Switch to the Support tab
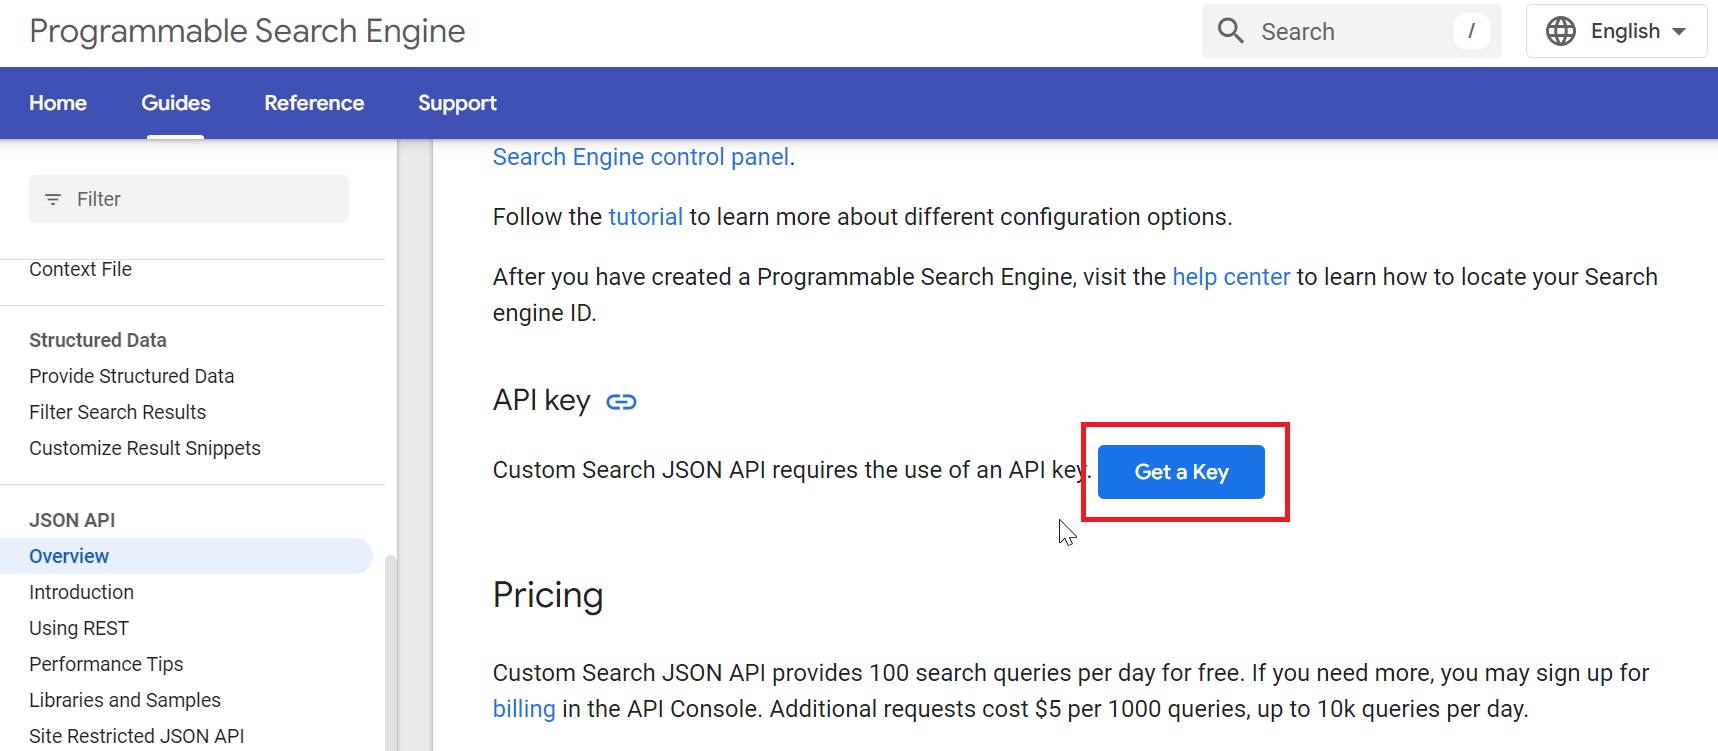 click(457, 103)
